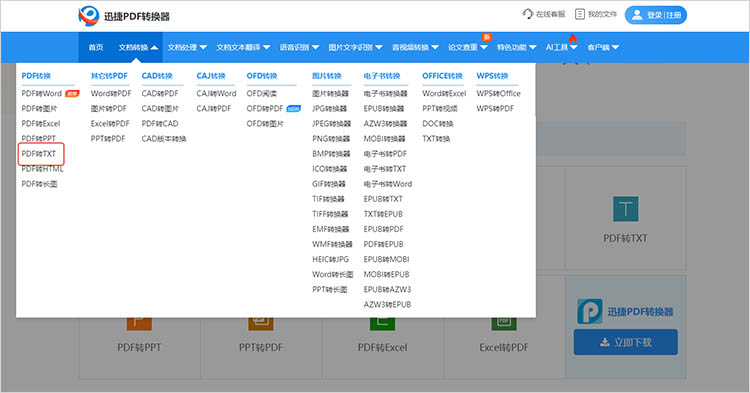
Task: Open the WPS转Office link
Action: click(x=498, y=93)
